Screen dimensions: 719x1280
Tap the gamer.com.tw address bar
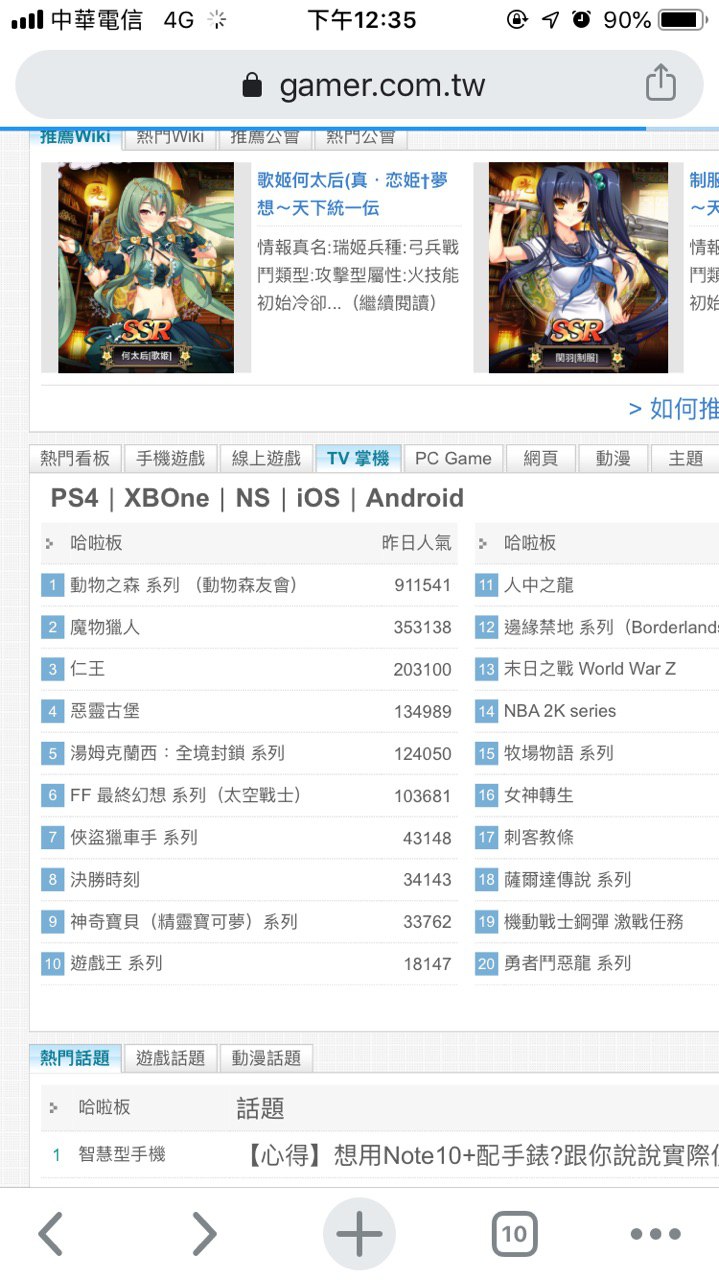coord(359,85)
